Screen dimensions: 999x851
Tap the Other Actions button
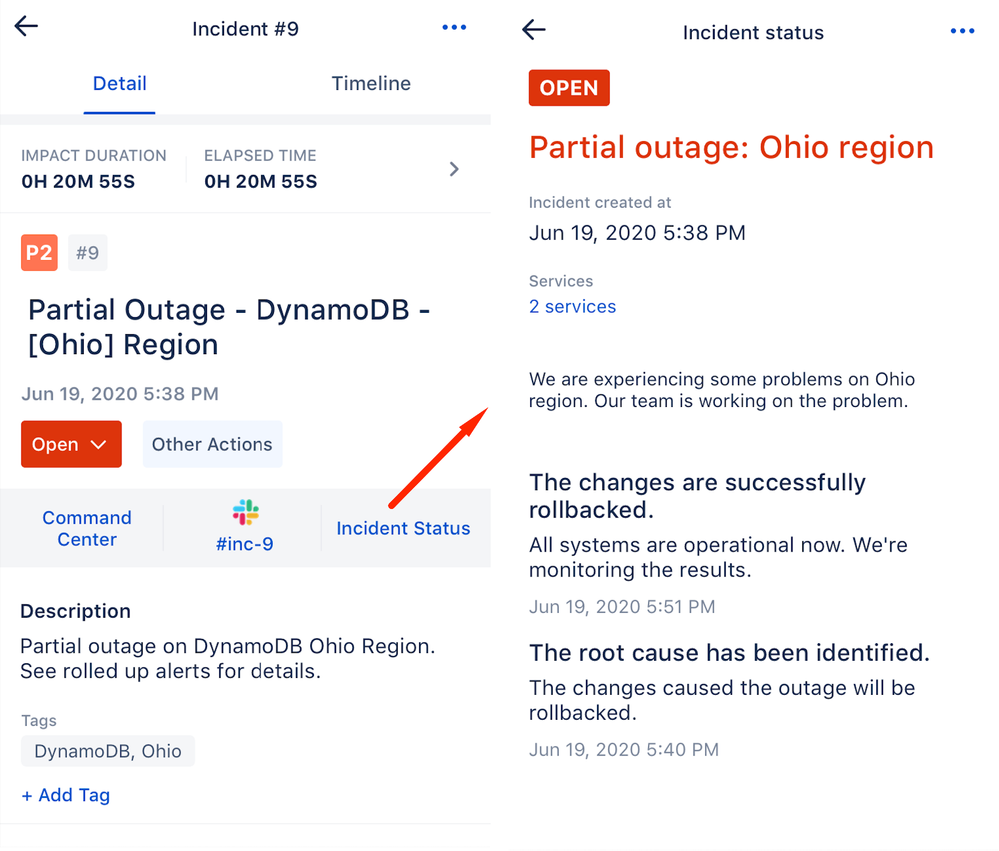pos(212,444)
